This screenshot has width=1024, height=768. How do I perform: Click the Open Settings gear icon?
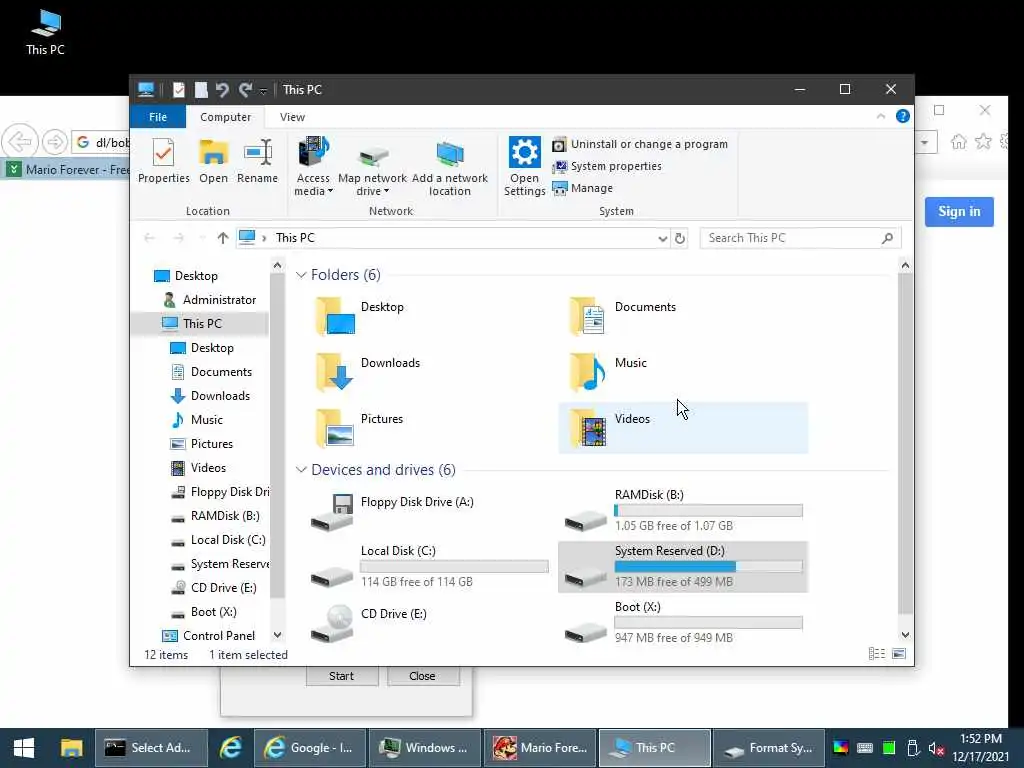tap(524, 152)
